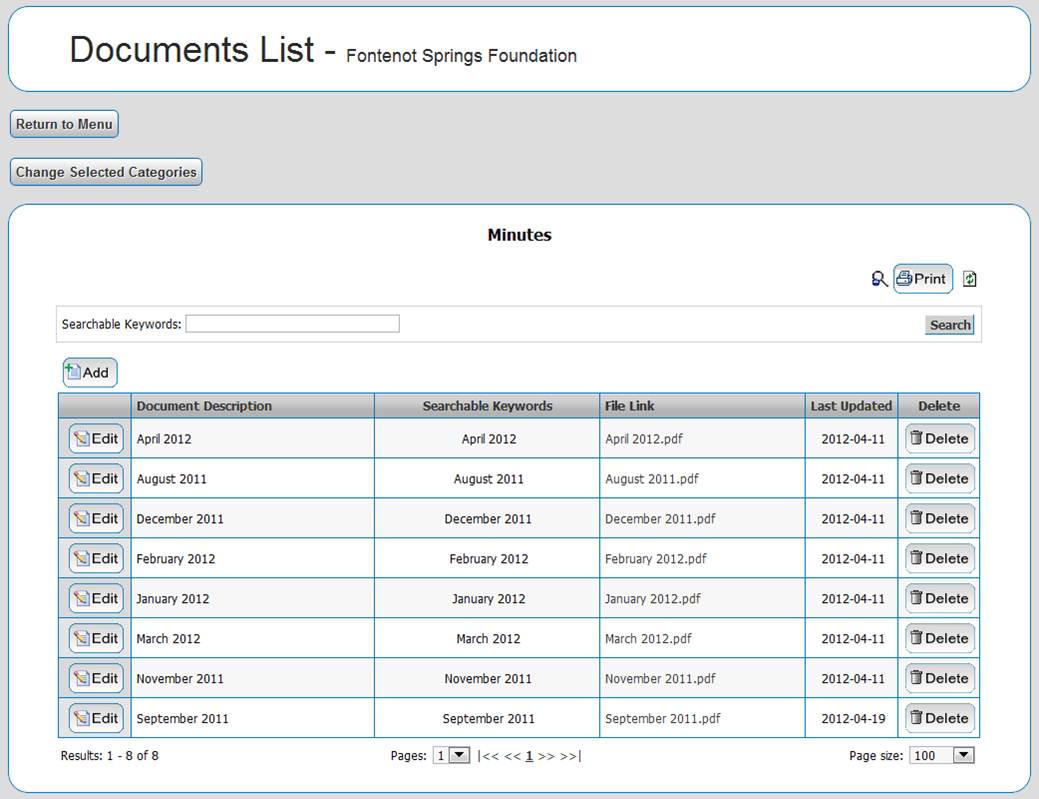Edit the January 2012 document row

point(96,599)
